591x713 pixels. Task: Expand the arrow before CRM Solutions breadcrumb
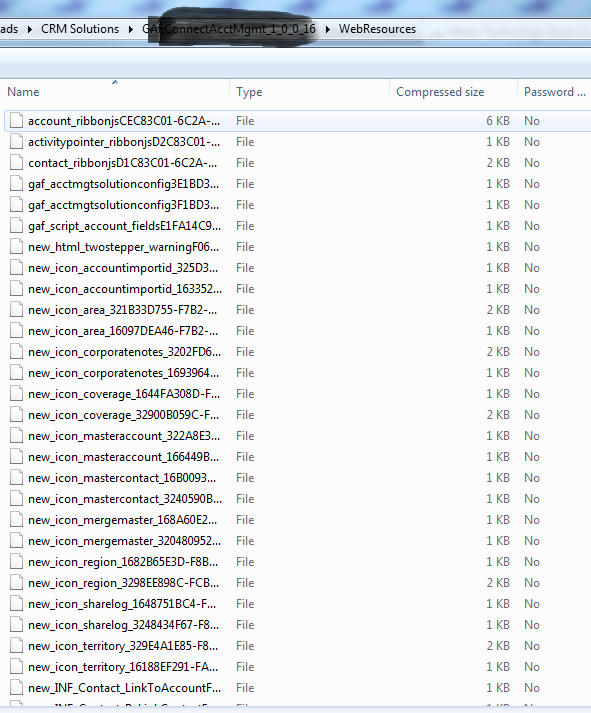pyautogui.click(x=30, y=29)
